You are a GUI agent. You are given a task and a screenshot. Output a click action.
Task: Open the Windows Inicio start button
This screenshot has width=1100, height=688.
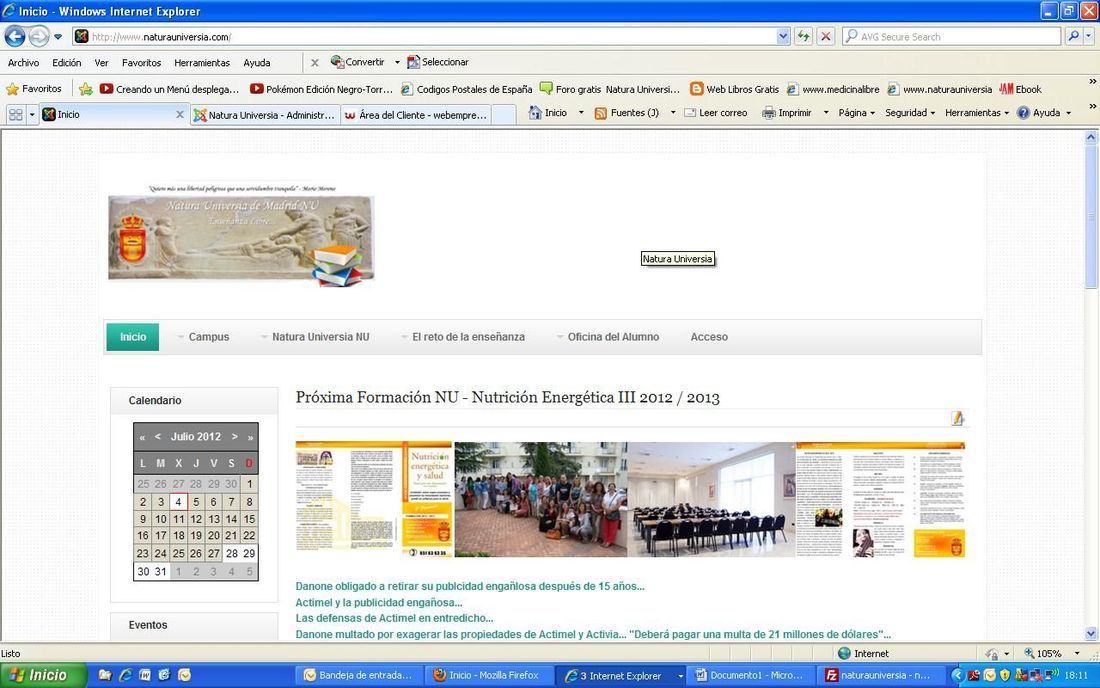click(42, 675)
